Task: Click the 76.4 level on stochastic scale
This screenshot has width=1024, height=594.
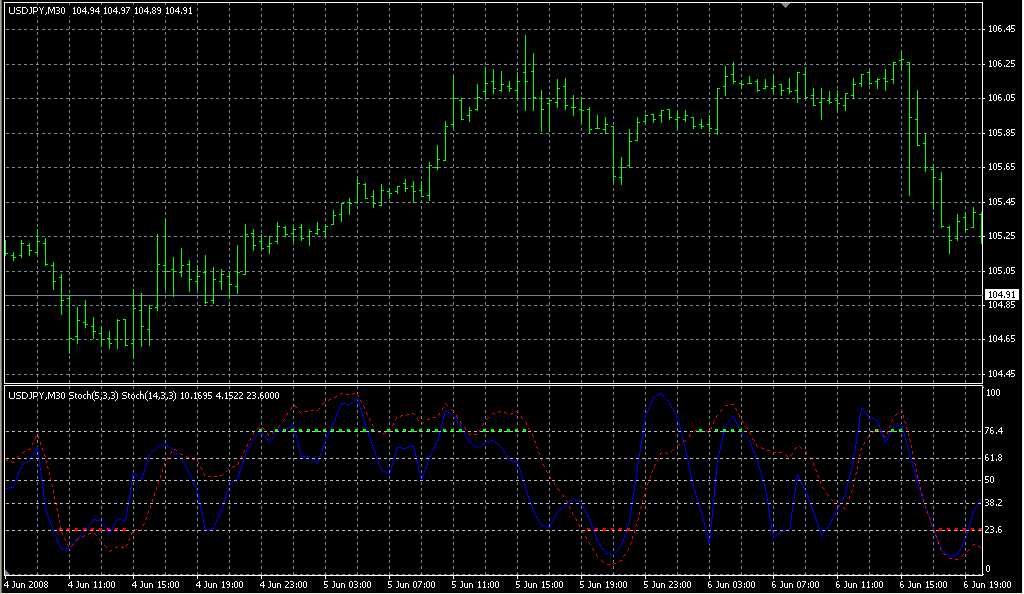Action: click(995, 431)
